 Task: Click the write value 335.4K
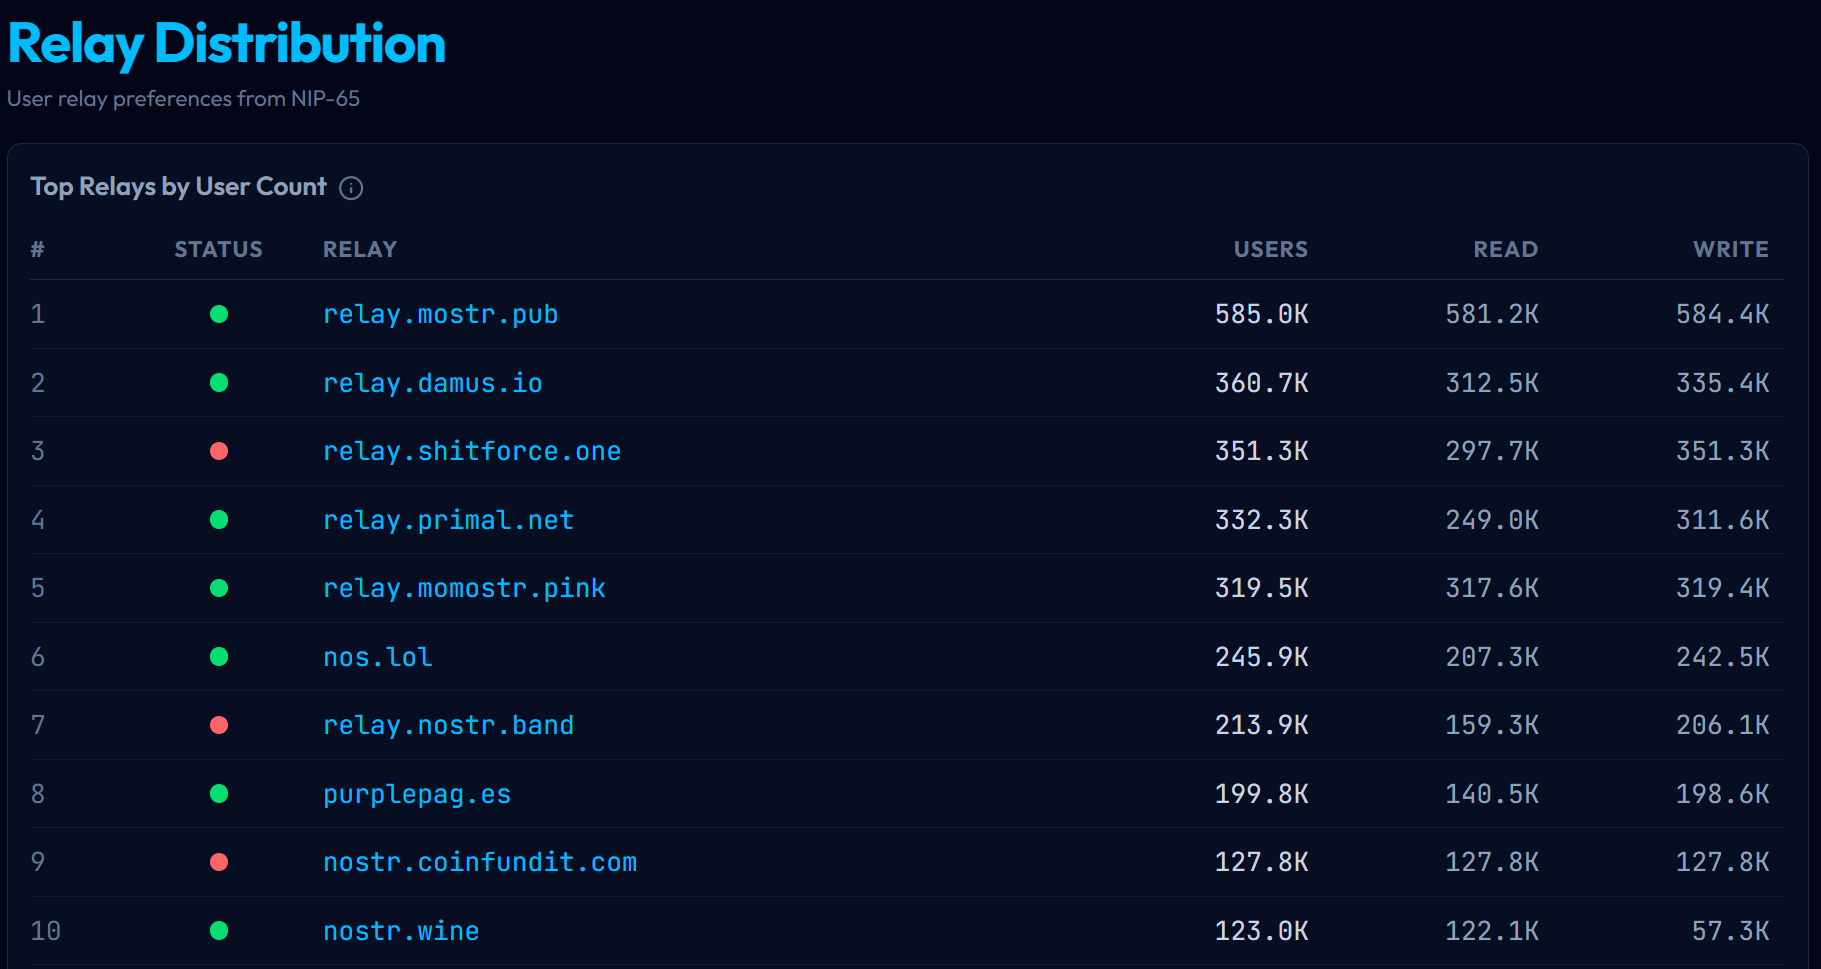click(1722, 383)
